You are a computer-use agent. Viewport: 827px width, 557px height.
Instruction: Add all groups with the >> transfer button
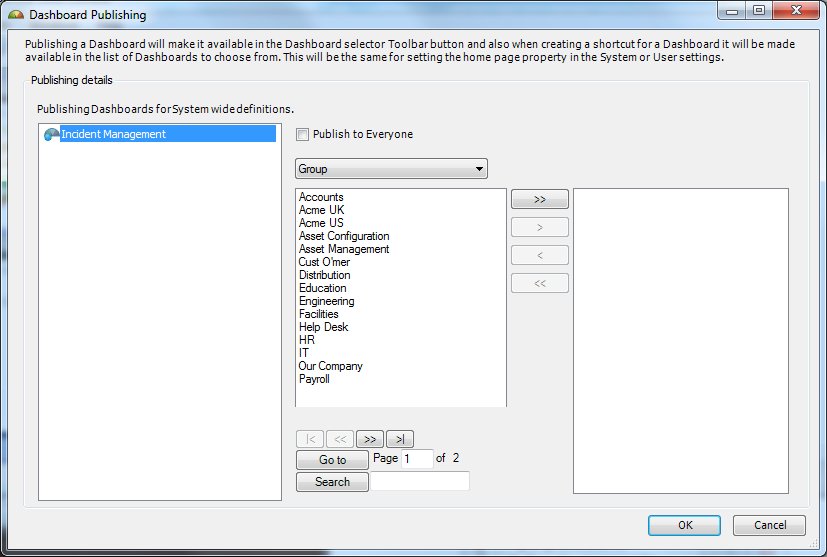(x=540, y=199)
